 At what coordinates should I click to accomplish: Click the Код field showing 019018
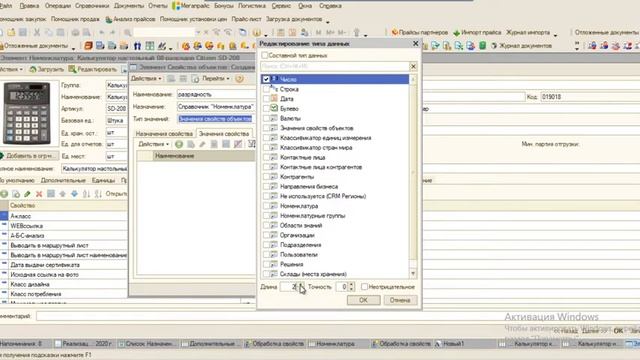coord(589,97)
